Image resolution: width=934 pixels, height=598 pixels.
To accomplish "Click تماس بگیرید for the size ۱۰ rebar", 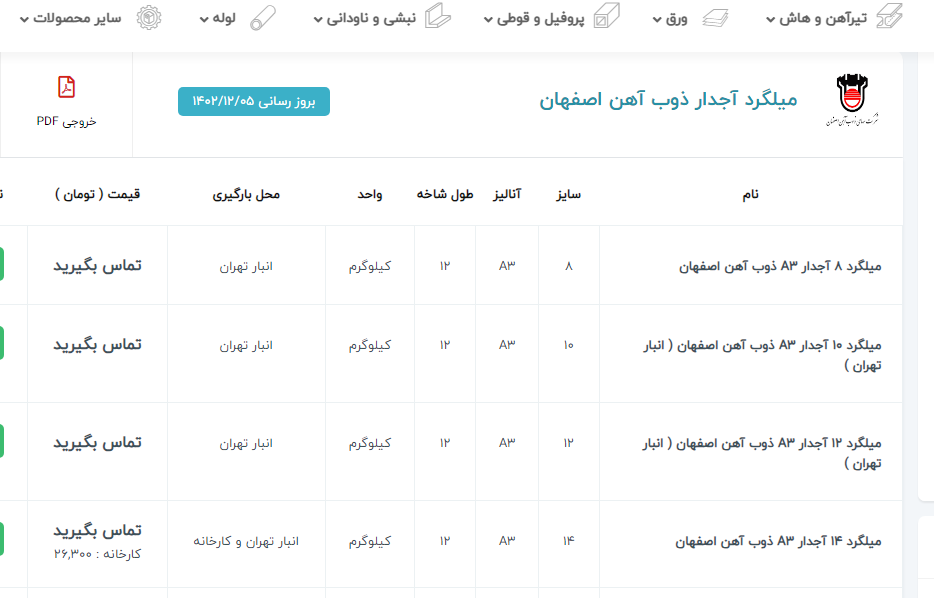I will [97, 344].
